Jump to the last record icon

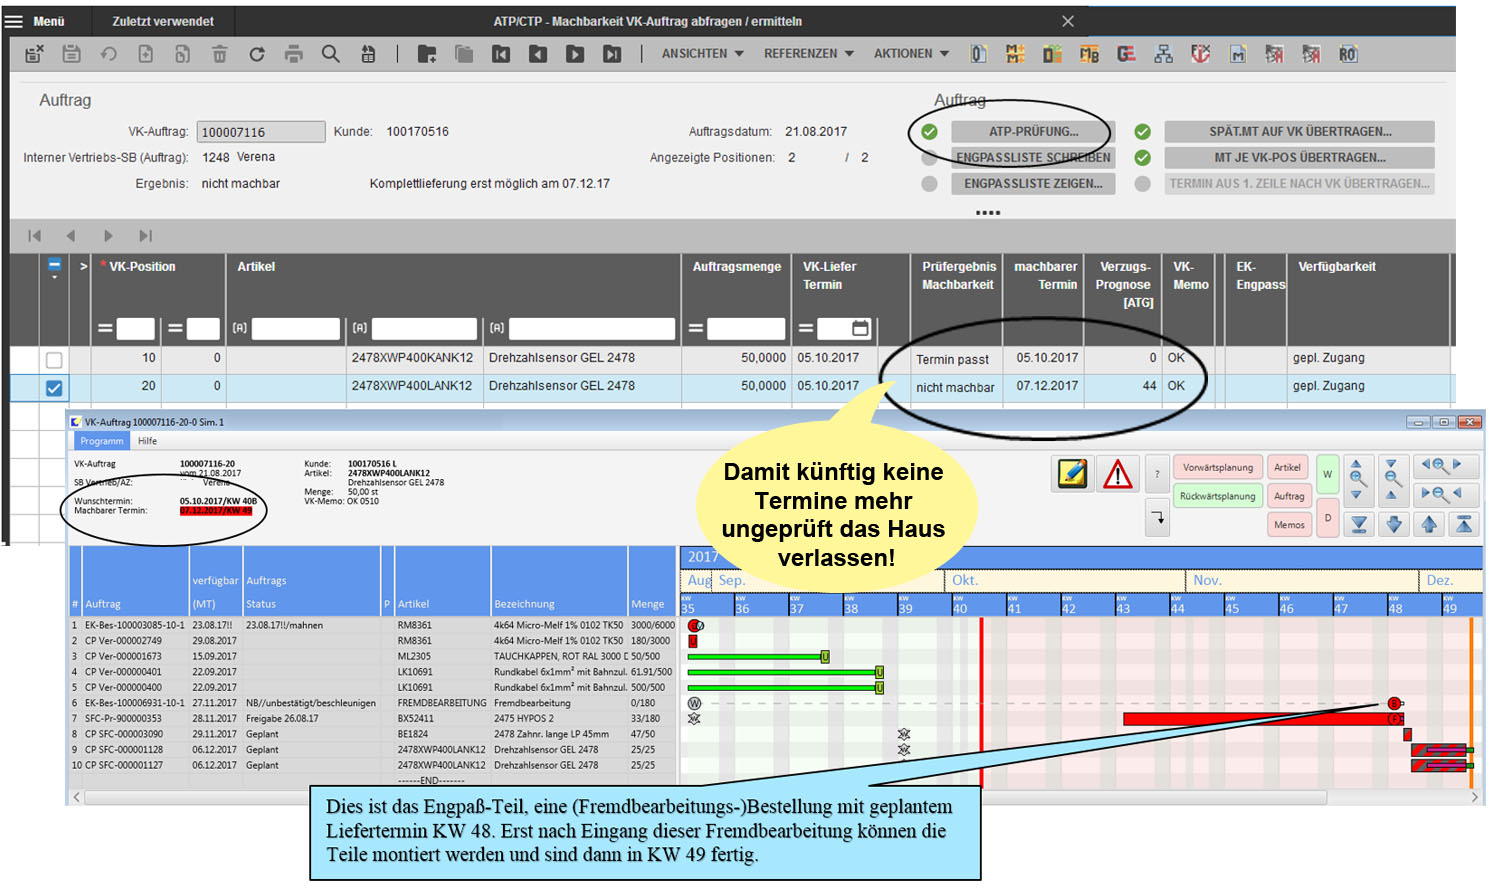point(612,54)
